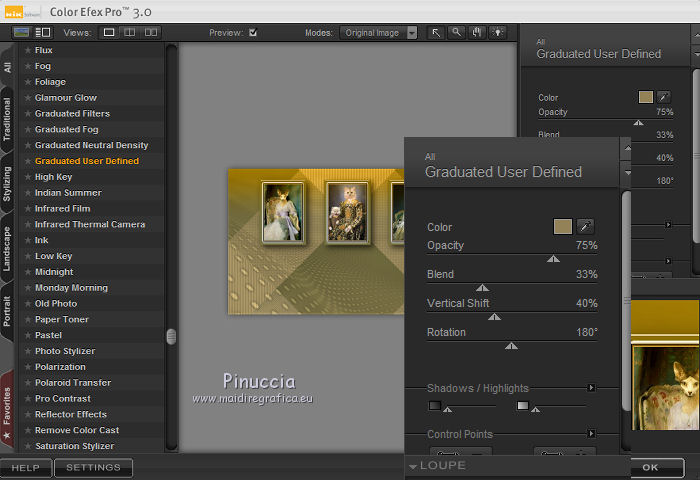
Task: Open the Modes dropdown
Action: (411, 33)
